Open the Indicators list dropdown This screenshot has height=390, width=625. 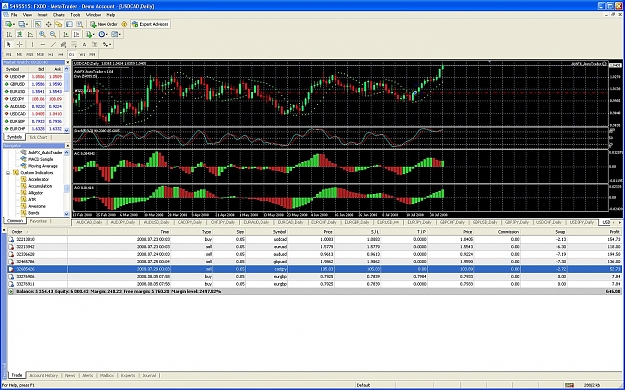click(90, 34)
